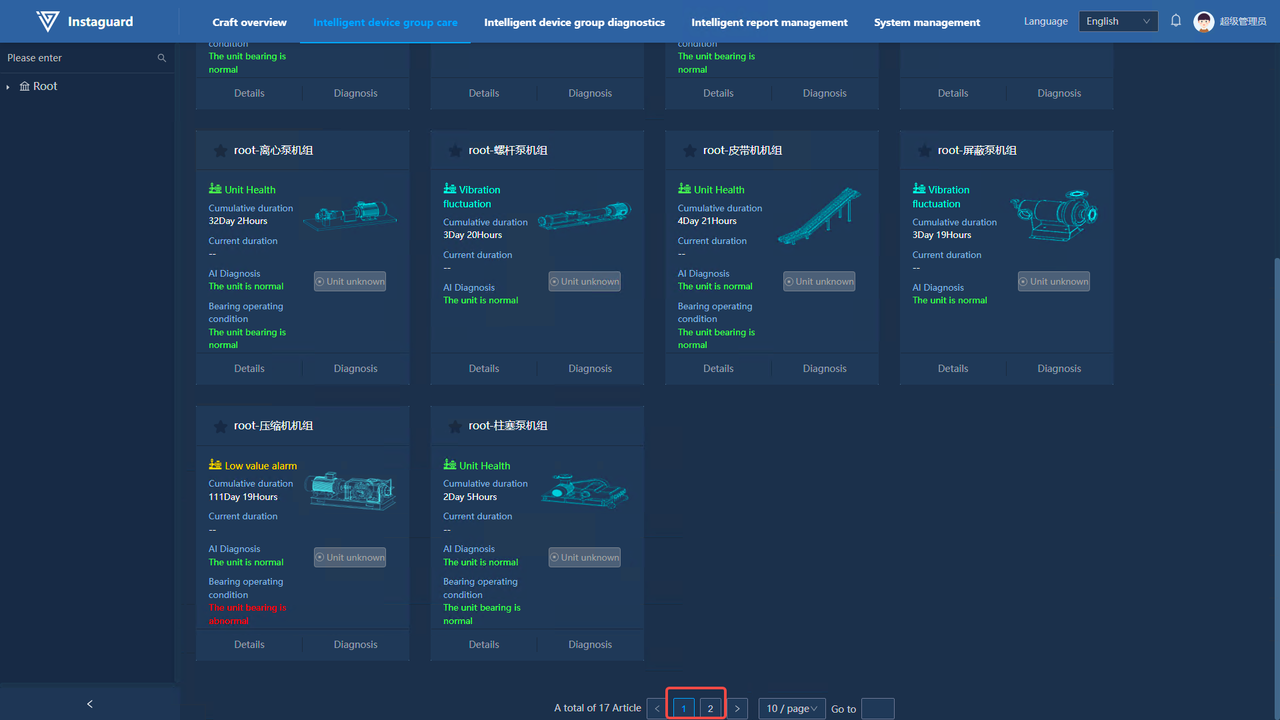Click Unit Health status icon on root-皮带机机组
The width and height of the screenshot is (1280, 720).
pos(684,189)
